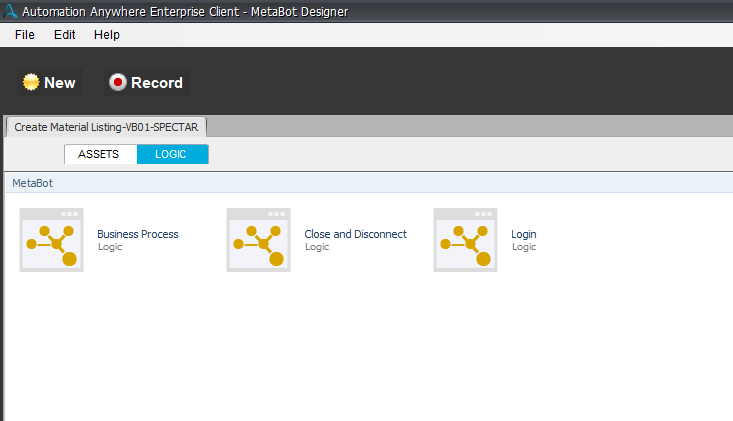Open the Edit menu
The image size is (733, 421).
pyautogui.click(x=65, y=35)
